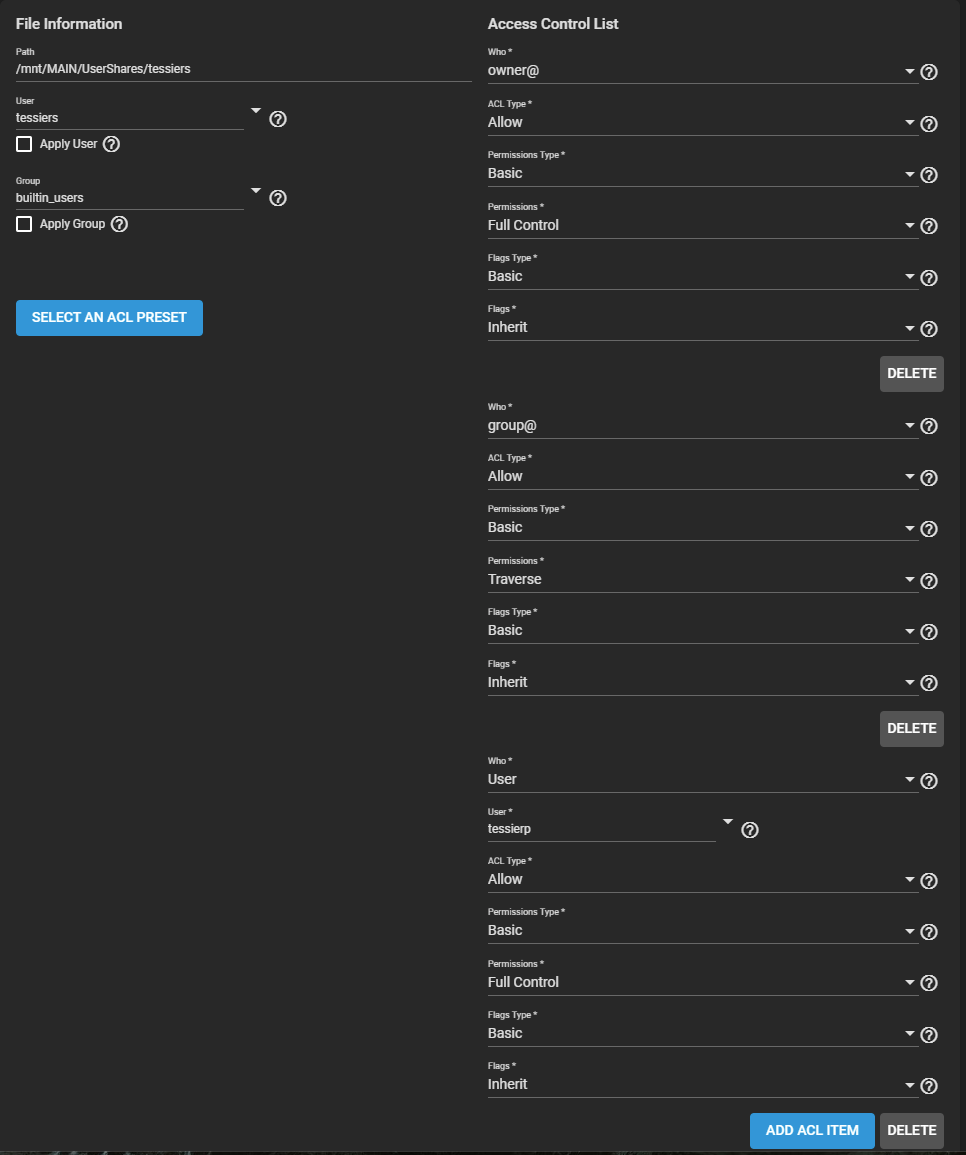
Task: Click the Add ACL Item button
Action: (812, 1131)
